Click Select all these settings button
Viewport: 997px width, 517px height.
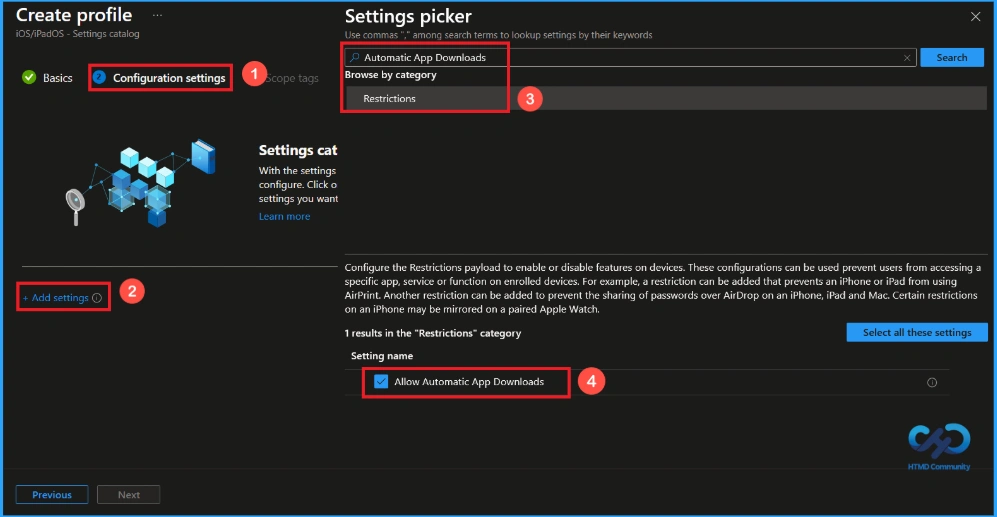[x=917, y=332]
